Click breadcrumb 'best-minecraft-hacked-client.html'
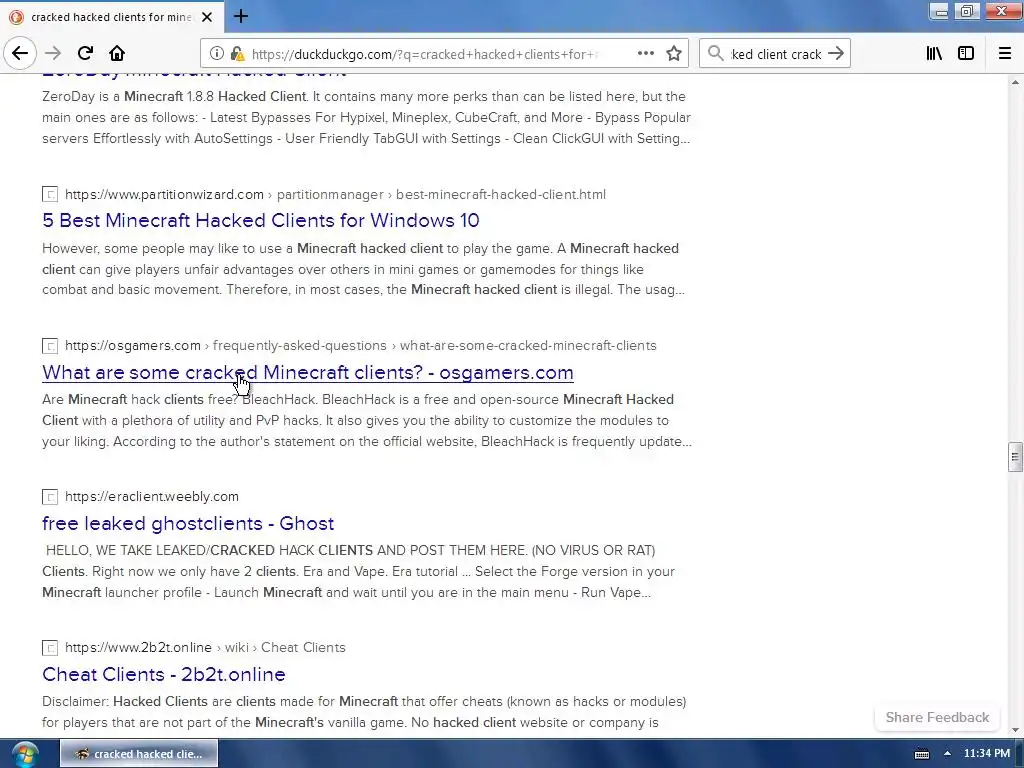Viewport: 1024px width, 768px height. pyautogui.click(x=501, y=195)
